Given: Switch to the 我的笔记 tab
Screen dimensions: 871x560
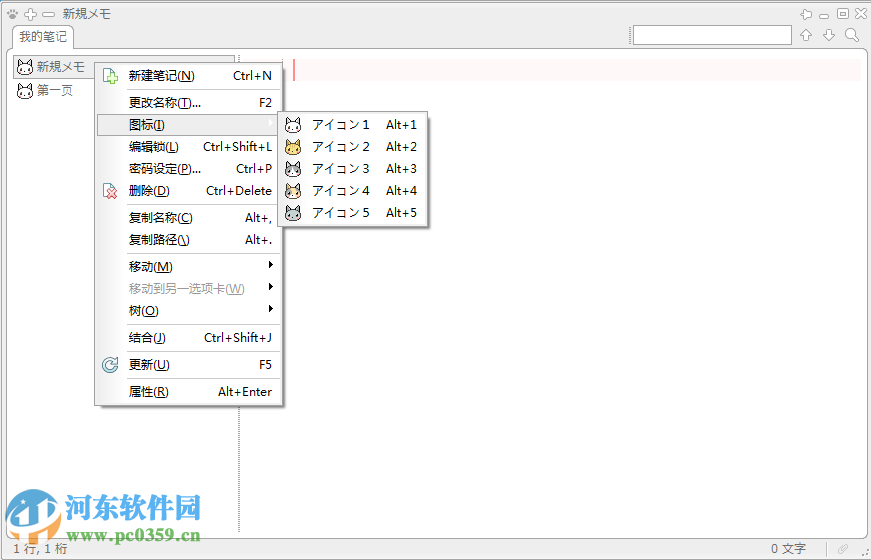Looking at the screenshot, I should pyautogui.click(x=43, y=37).
